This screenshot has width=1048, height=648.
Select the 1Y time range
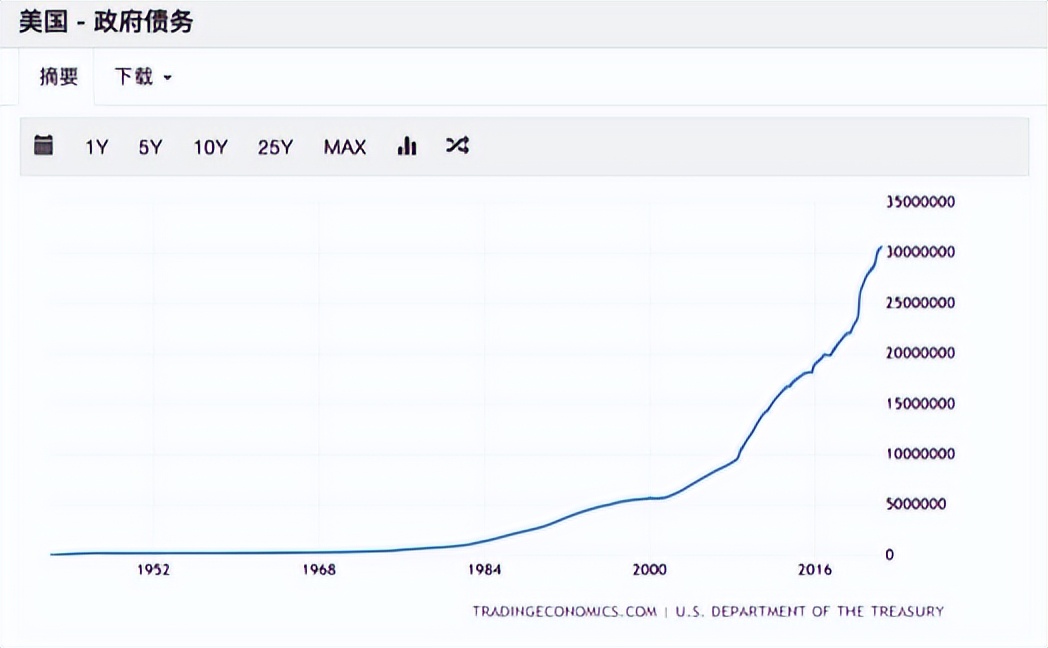point(96,147)
